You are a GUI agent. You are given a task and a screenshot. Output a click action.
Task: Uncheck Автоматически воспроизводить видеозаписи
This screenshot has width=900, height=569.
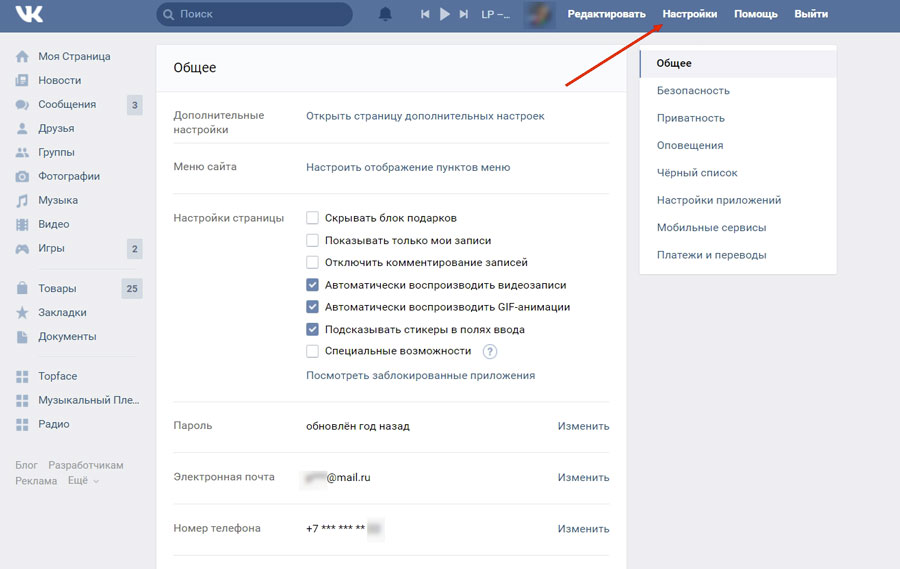312,285
